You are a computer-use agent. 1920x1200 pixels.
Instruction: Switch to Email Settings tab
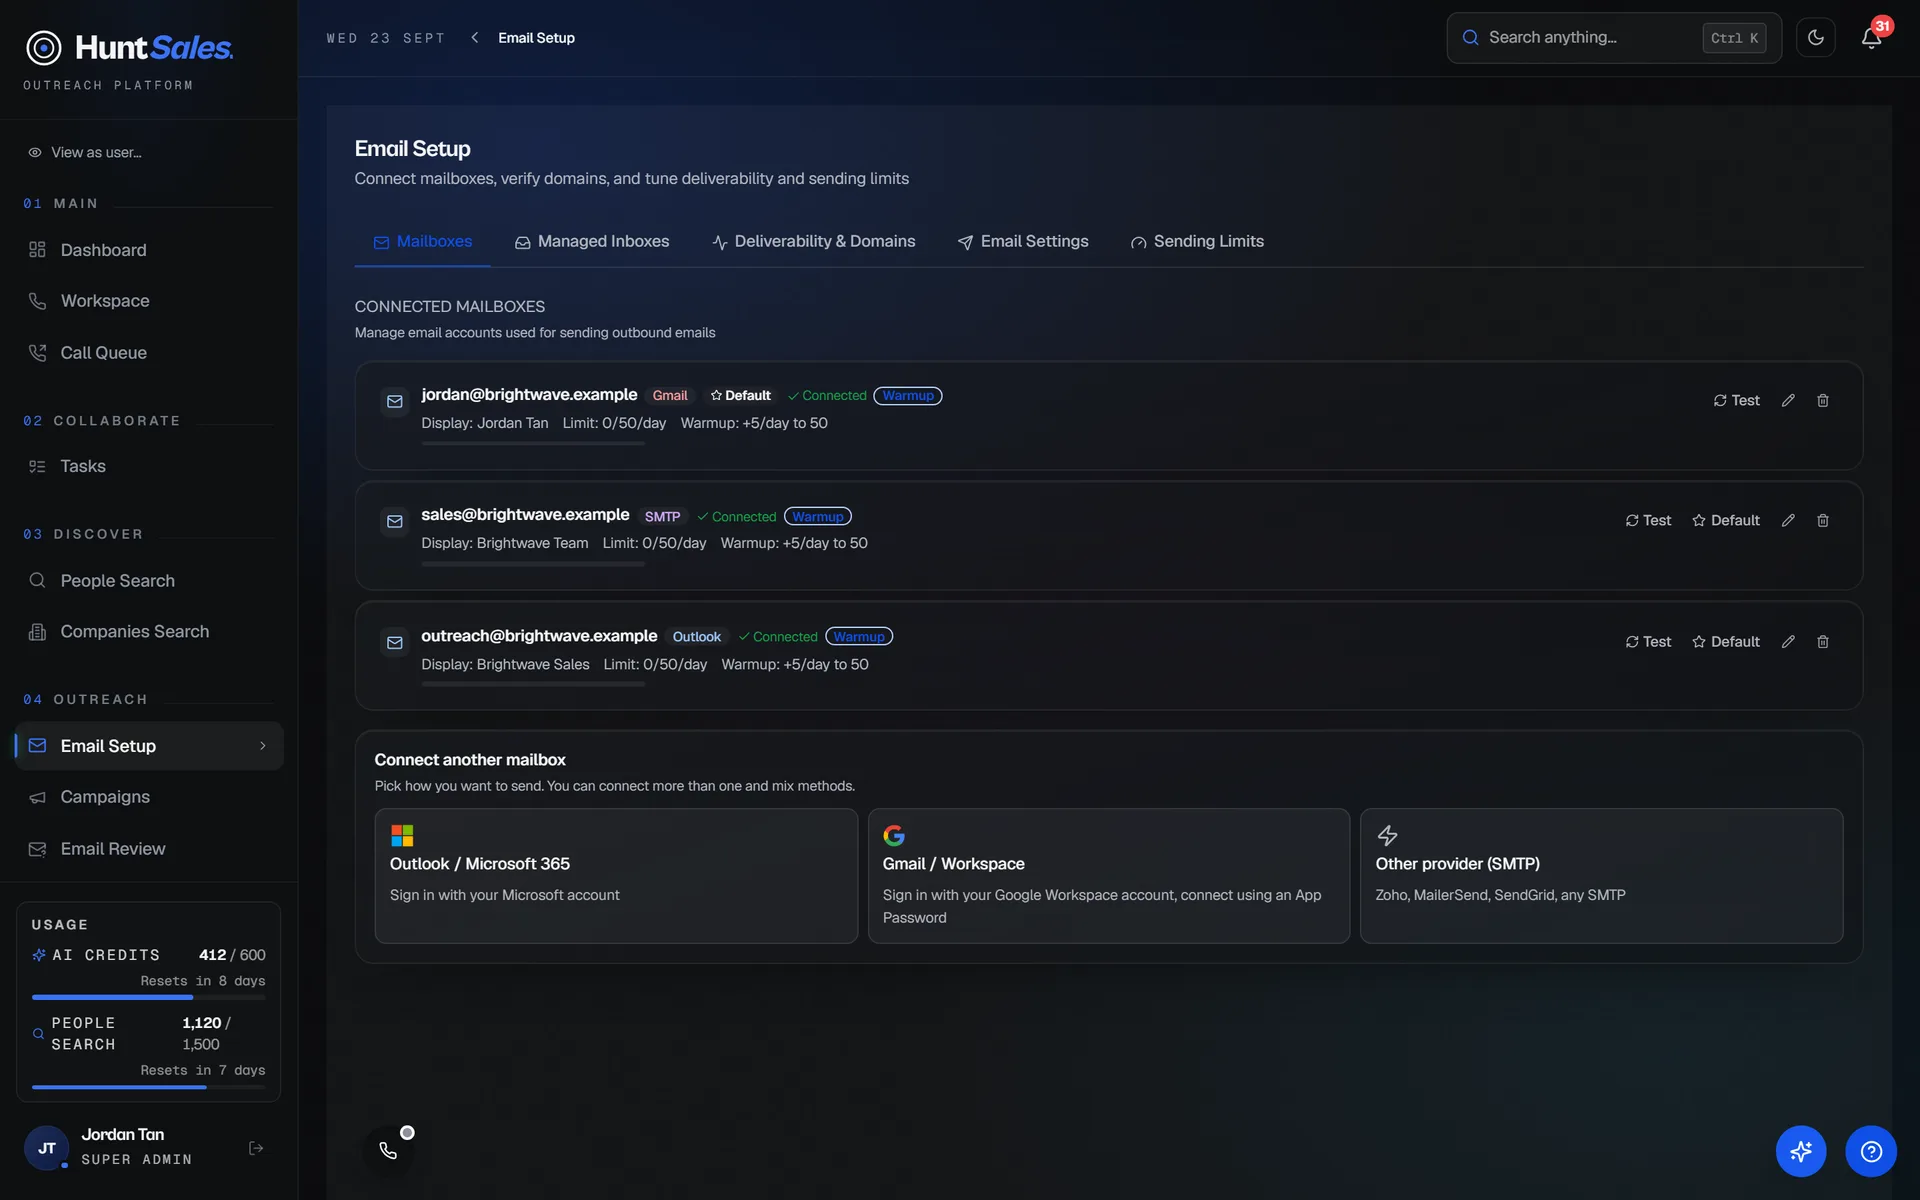point(1022,242)
